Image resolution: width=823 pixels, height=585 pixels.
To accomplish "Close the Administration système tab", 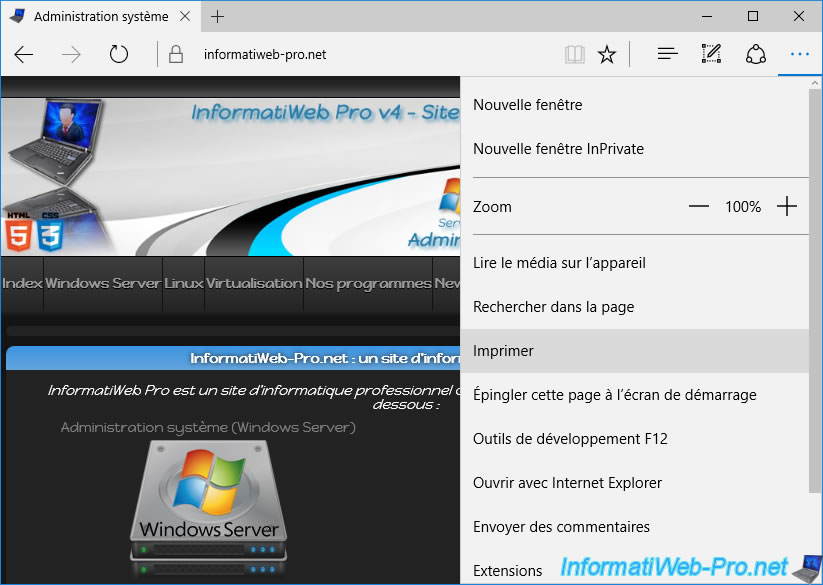I will (185, 16).
